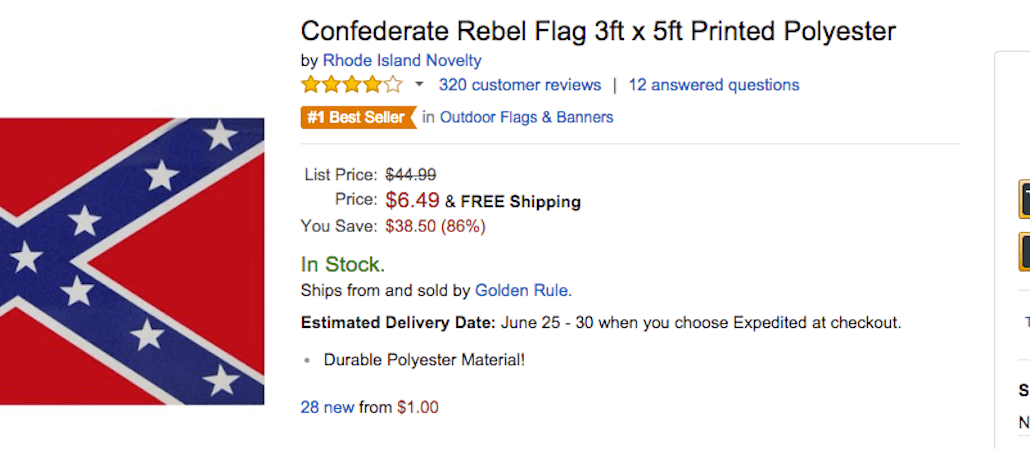Click the upper yellow button at right edge
The width and height of the screenshot is (1030, 449).
pos(1023,199)
